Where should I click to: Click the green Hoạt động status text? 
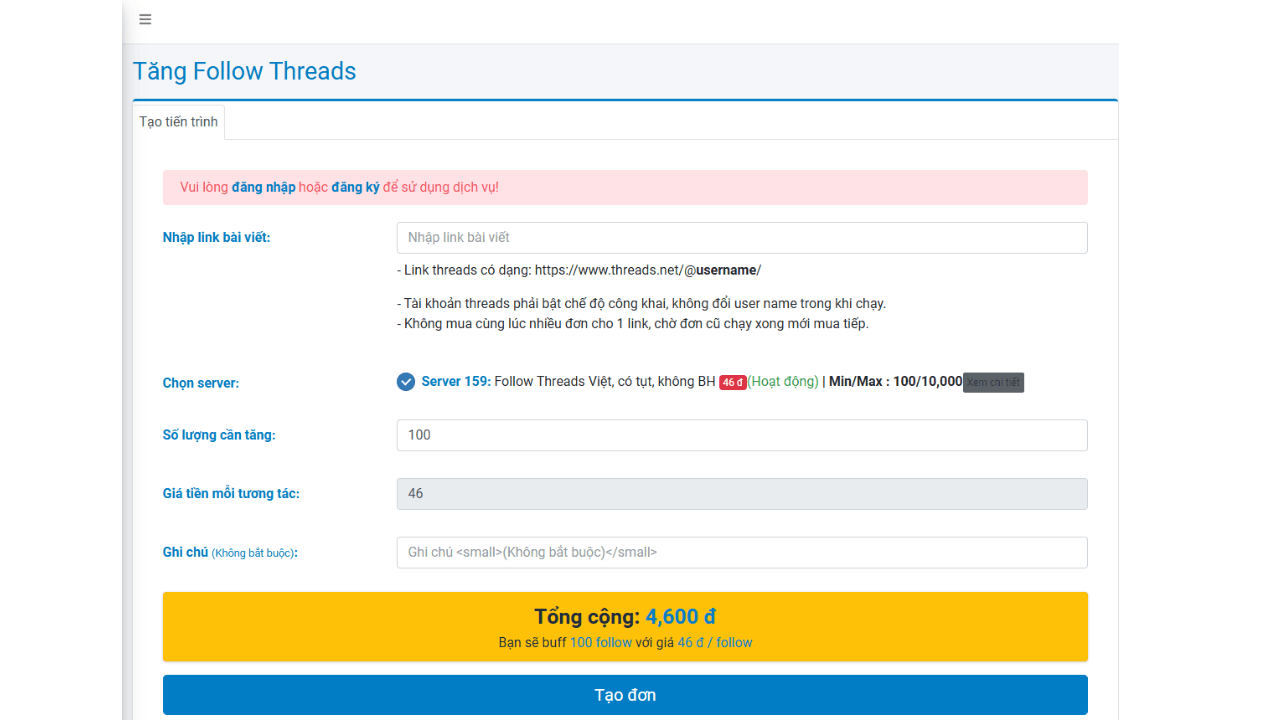click(783, 382)
